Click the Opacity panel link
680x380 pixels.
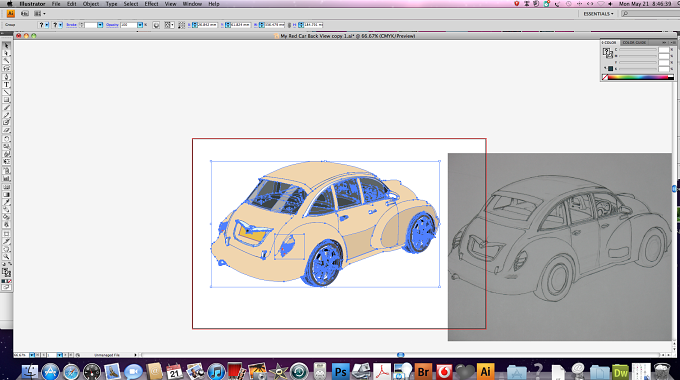tap(112, 25)
